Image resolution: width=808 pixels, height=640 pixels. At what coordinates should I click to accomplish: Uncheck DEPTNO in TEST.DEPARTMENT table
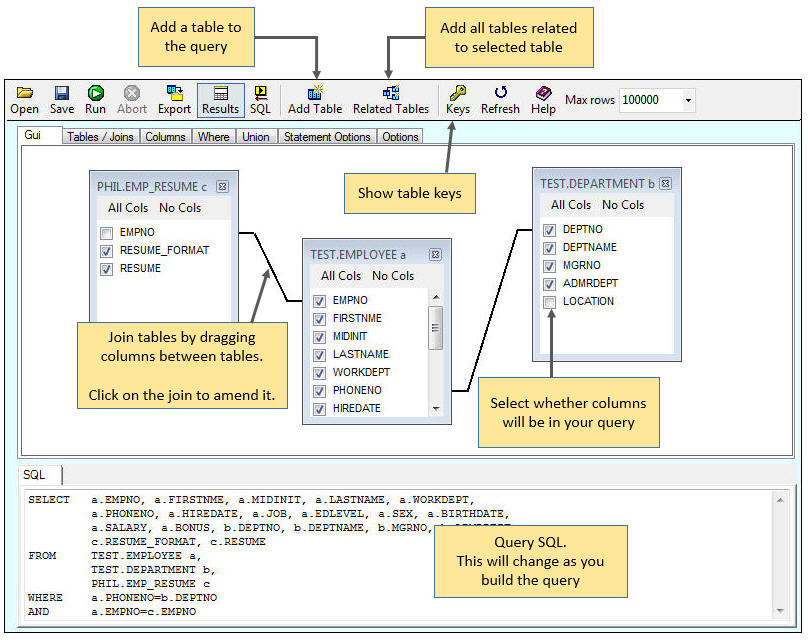tap(549, 230)
